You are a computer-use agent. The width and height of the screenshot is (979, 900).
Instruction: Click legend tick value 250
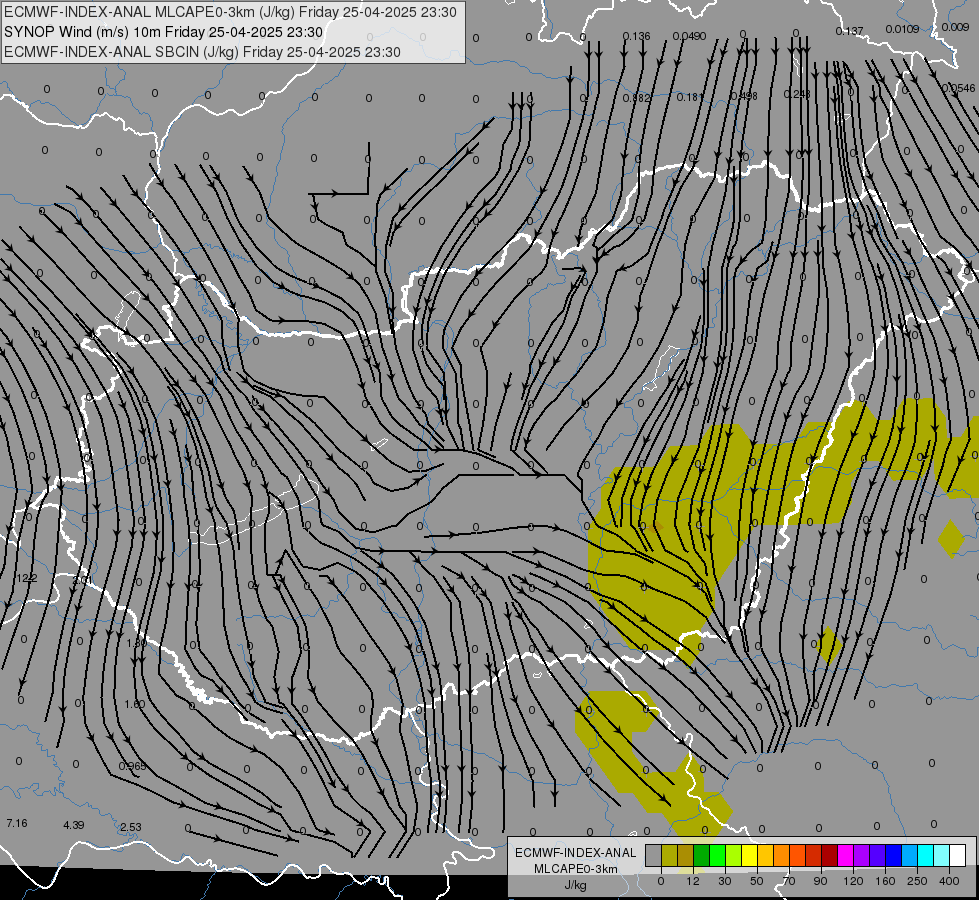point(917,881)
